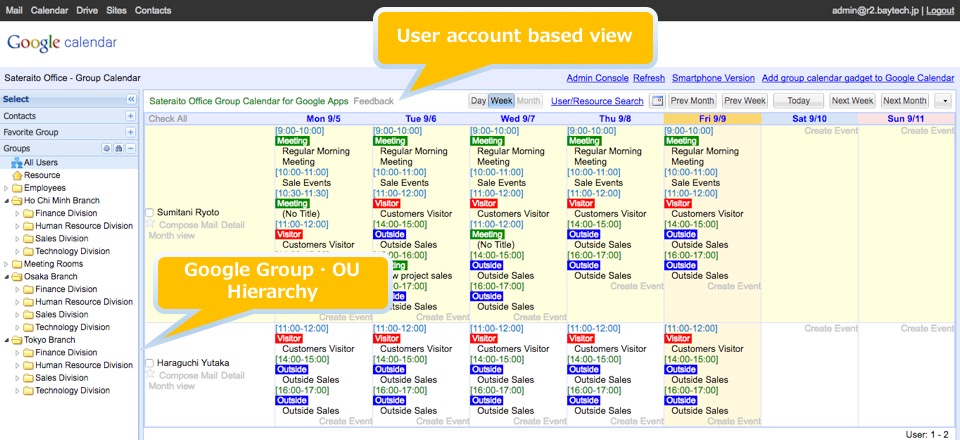Click the Next Week button
The width and height of the screenshot is (960, 440).
[x=853, y=101]
